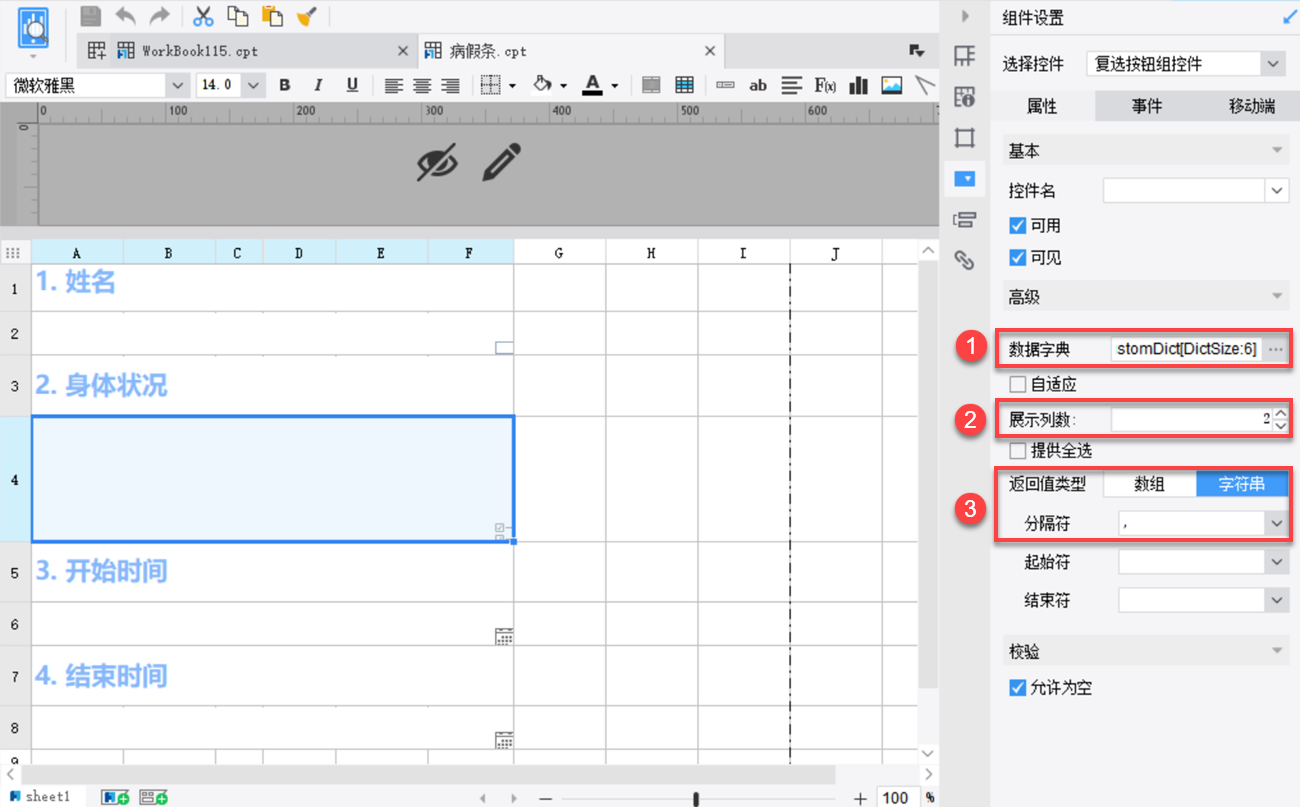The width and height of the screenshot is (1300, 807).
Task: Enable the 自适应 checkbox
Action: [x=1018, y=384]
